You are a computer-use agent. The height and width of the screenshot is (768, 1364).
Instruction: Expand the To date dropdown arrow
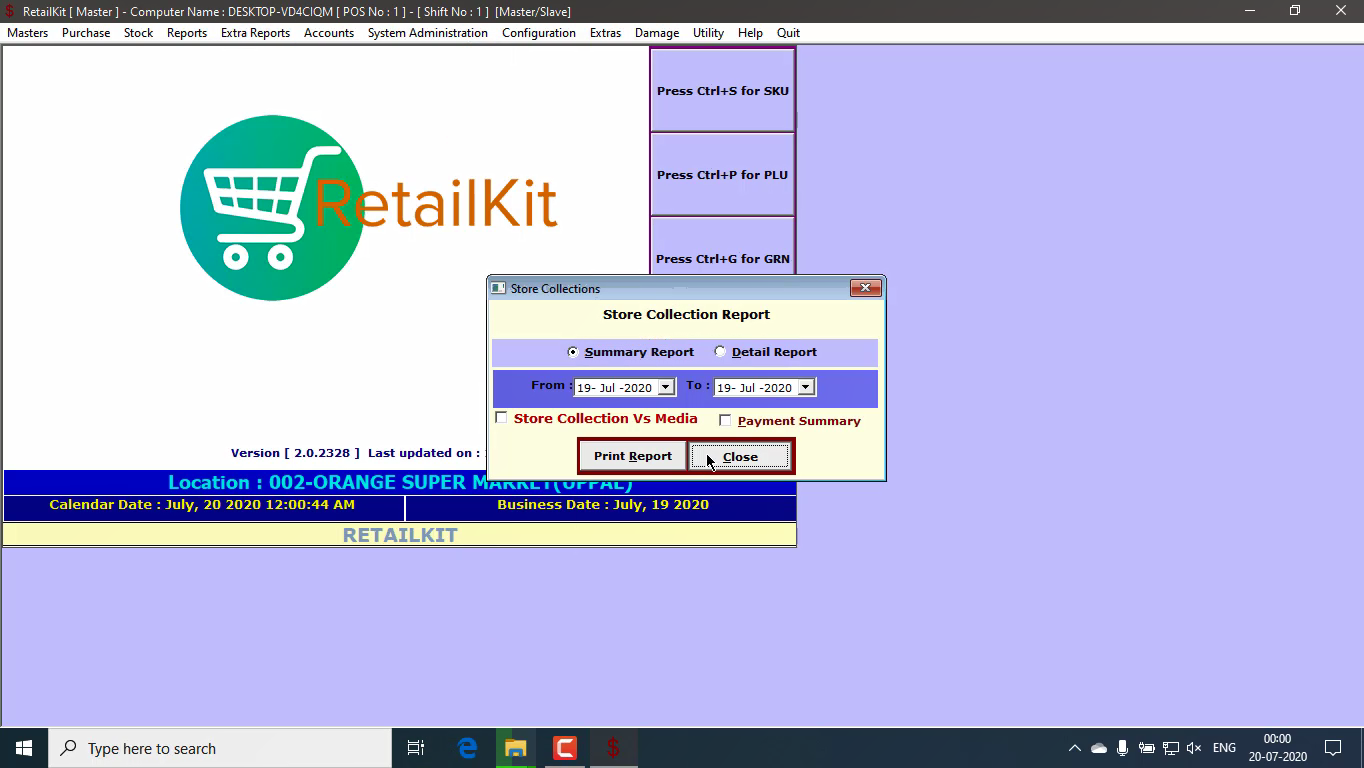click(x=806, y=387)
